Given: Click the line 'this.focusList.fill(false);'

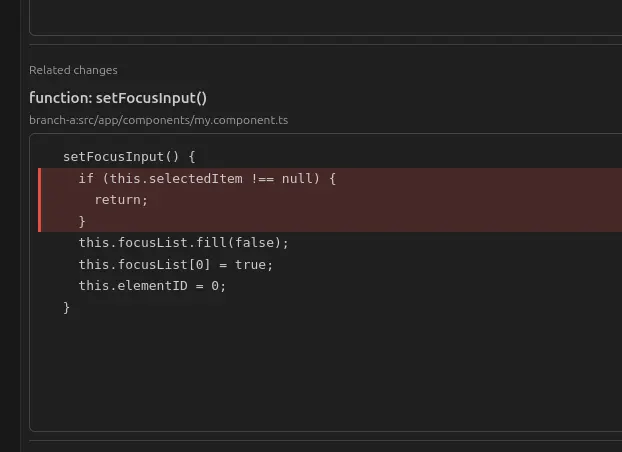Looking at the screenshot, I should (x=184, y=243).
